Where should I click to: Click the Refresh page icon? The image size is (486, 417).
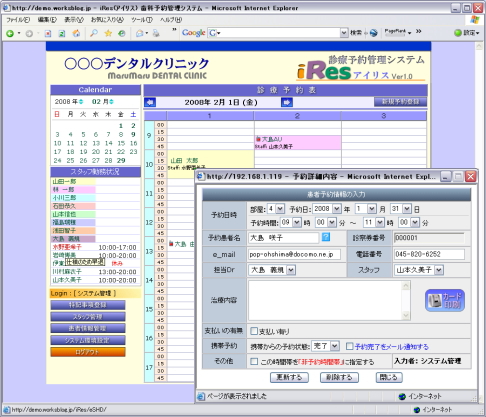click(62, 33)
